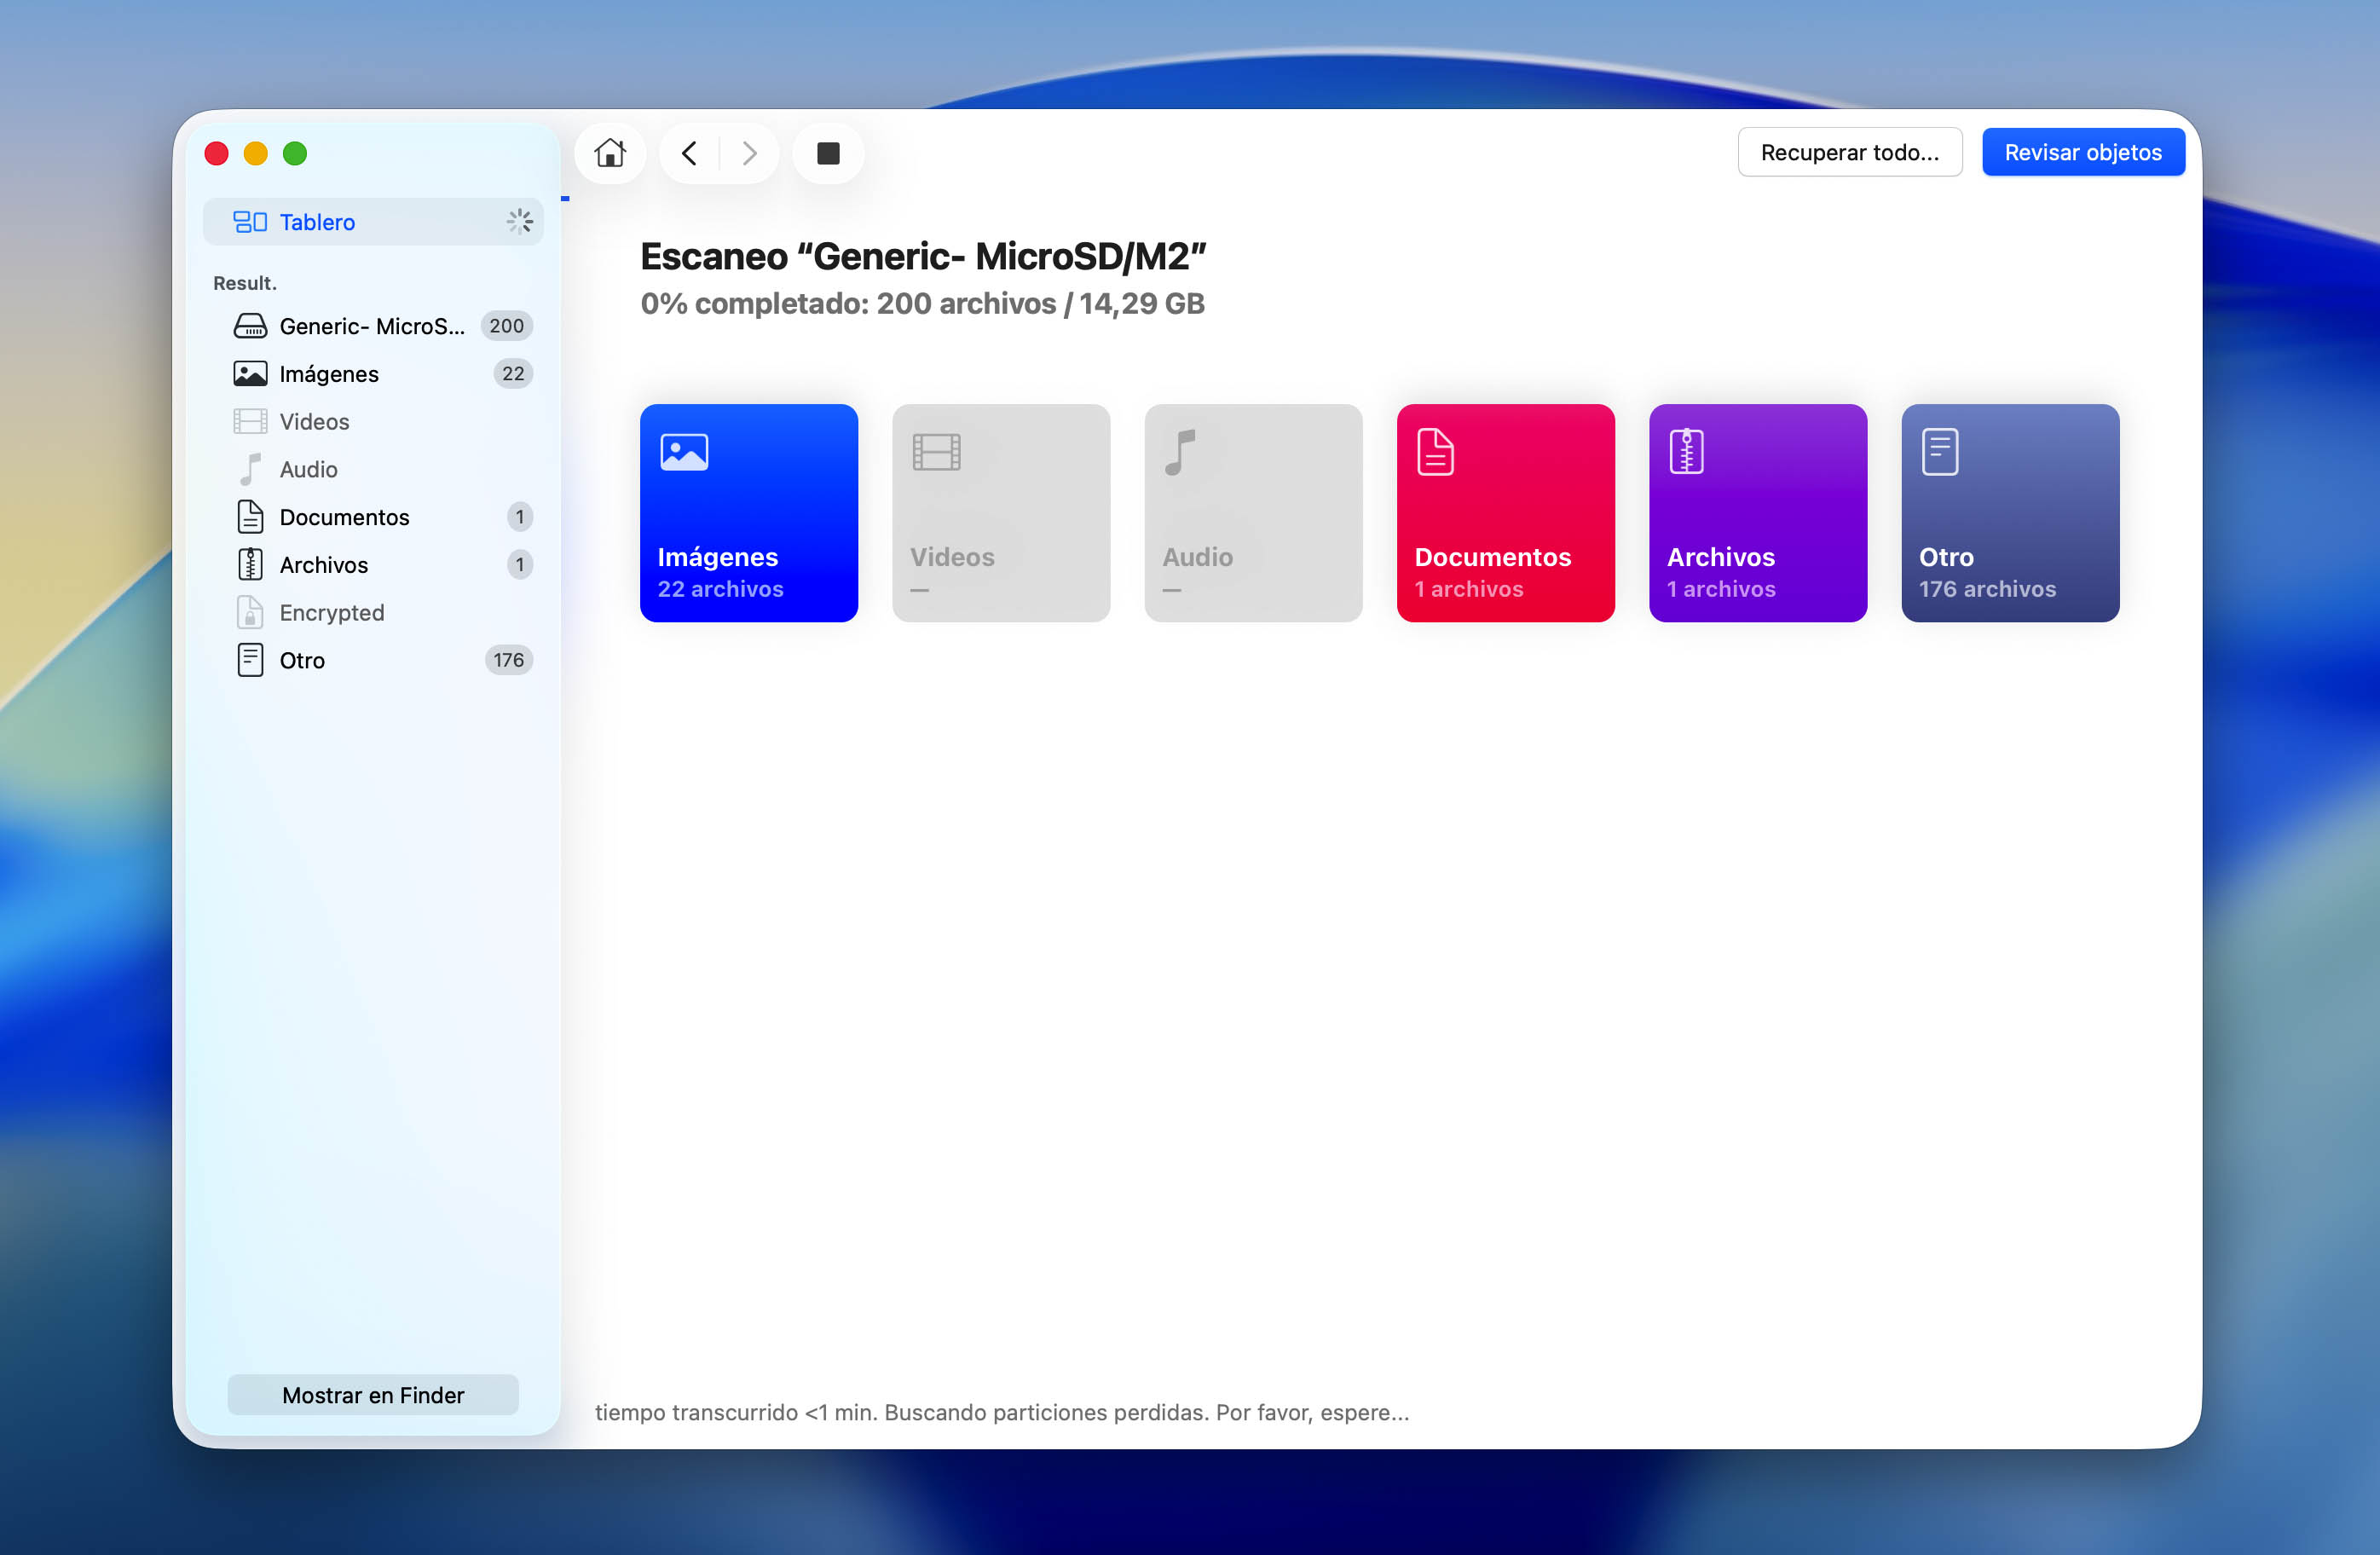
Task: Click the 0% completado status line
Action: pyautogui.click(x=922, y=303)
